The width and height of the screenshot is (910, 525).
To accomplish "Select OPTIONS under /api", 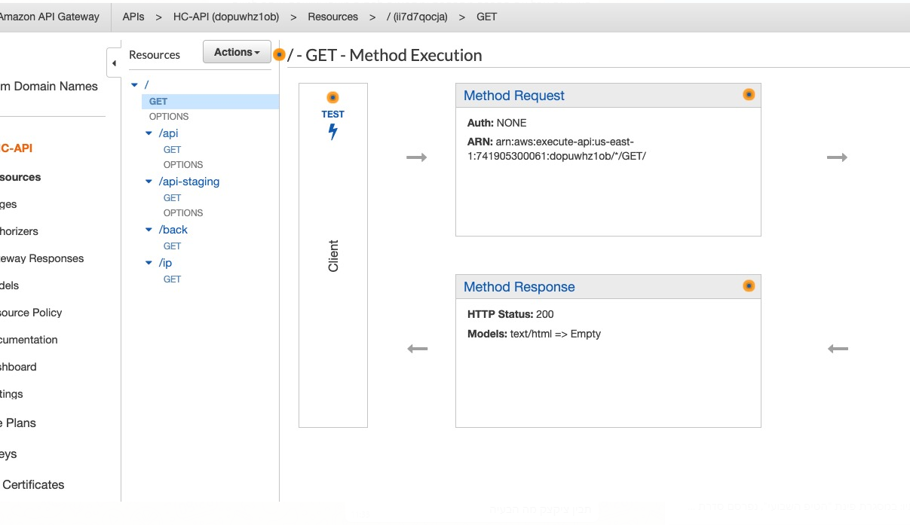I will pos(183,165).
